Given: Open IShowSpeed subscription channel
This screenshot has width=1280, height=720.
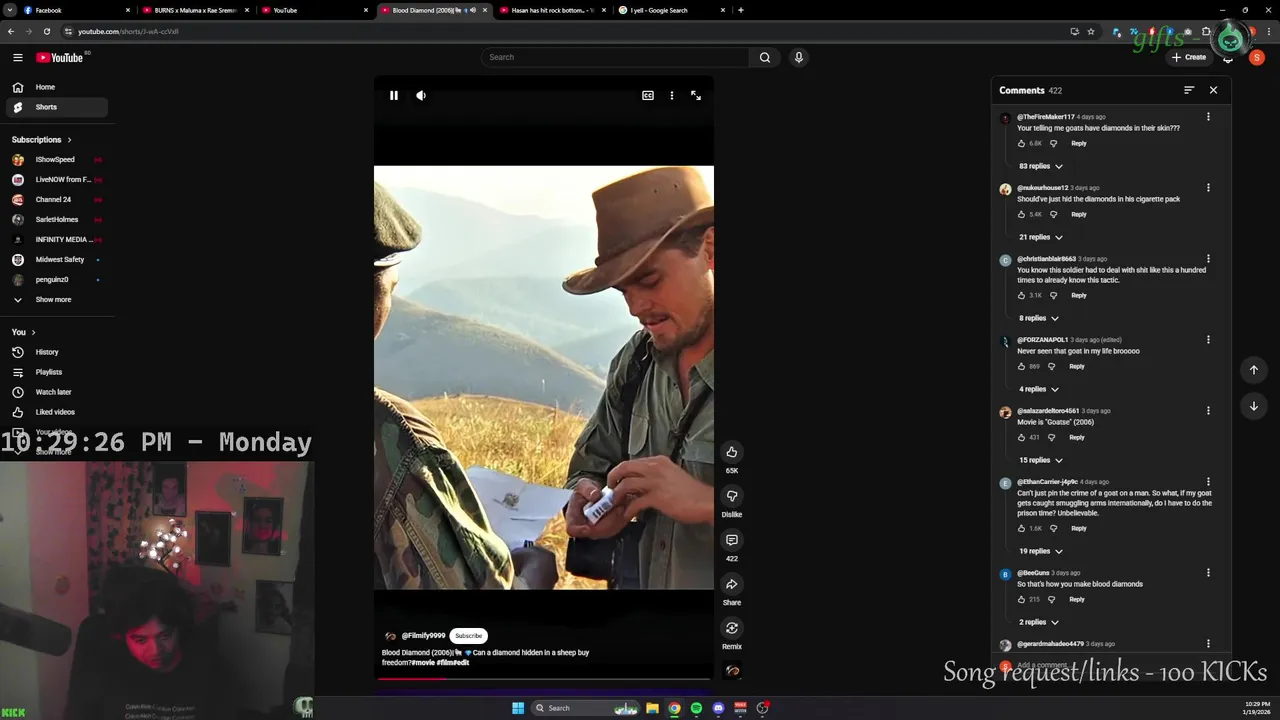Looking at the screenshot, I should (x=57, y=160).
